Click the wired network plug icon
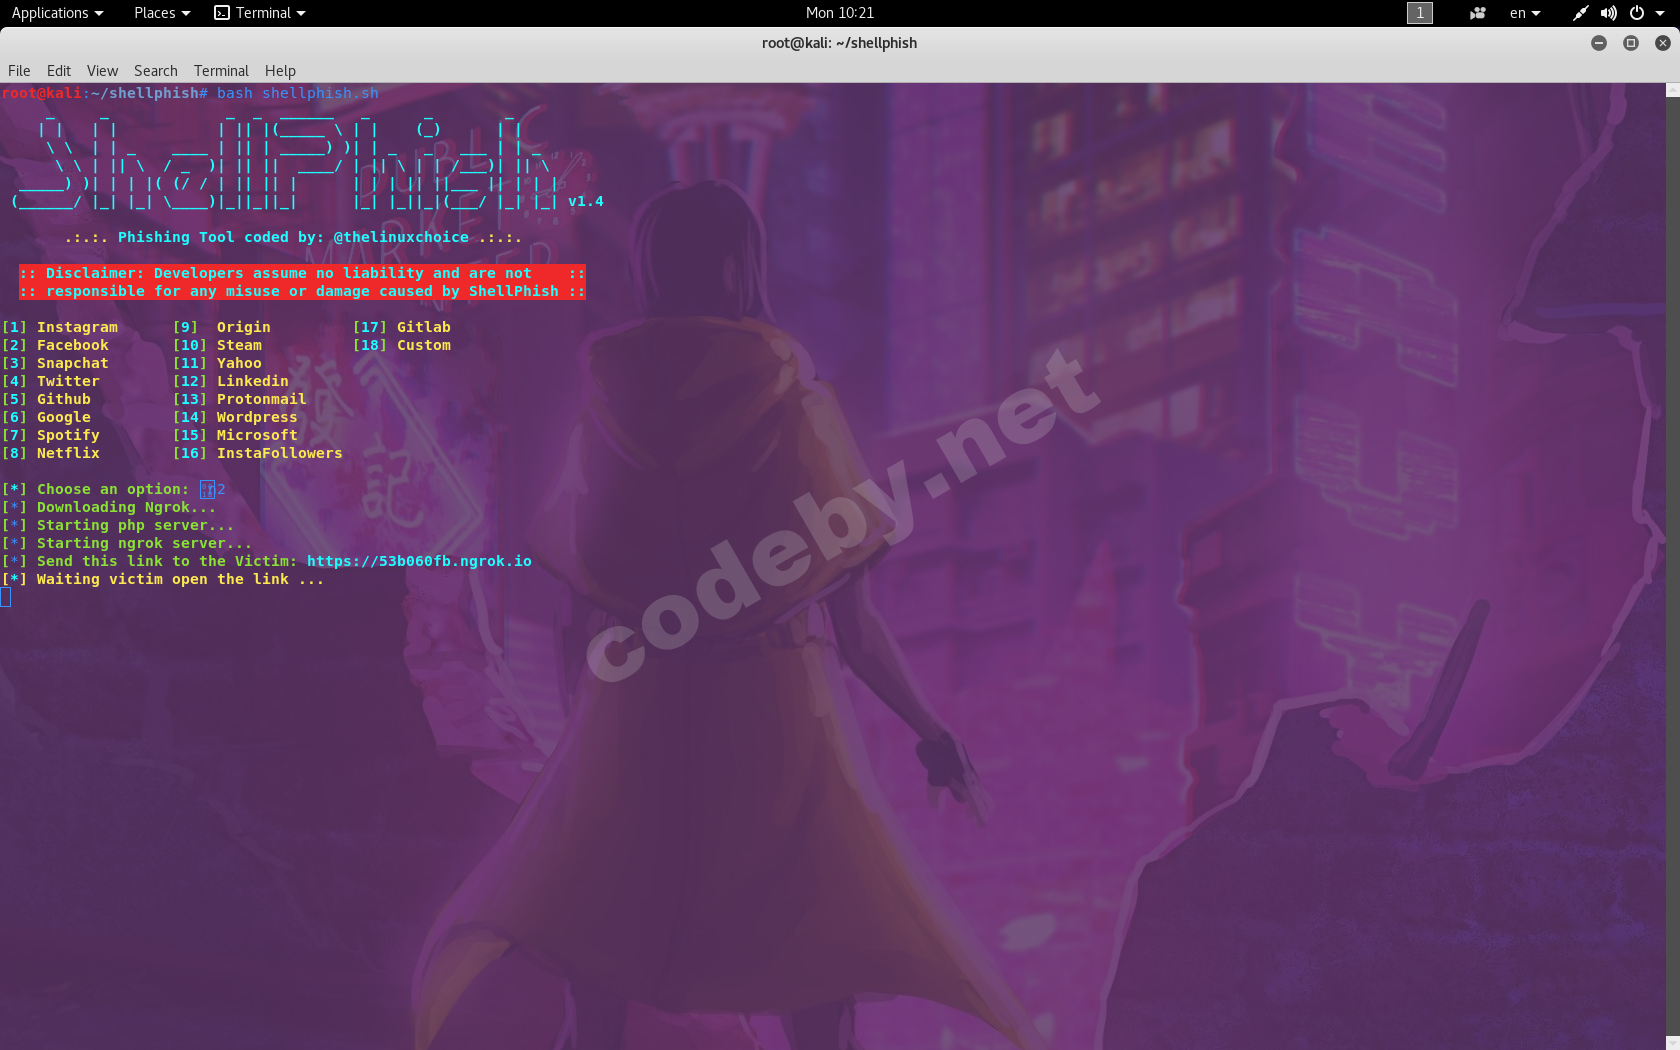 pos(1580,13)
